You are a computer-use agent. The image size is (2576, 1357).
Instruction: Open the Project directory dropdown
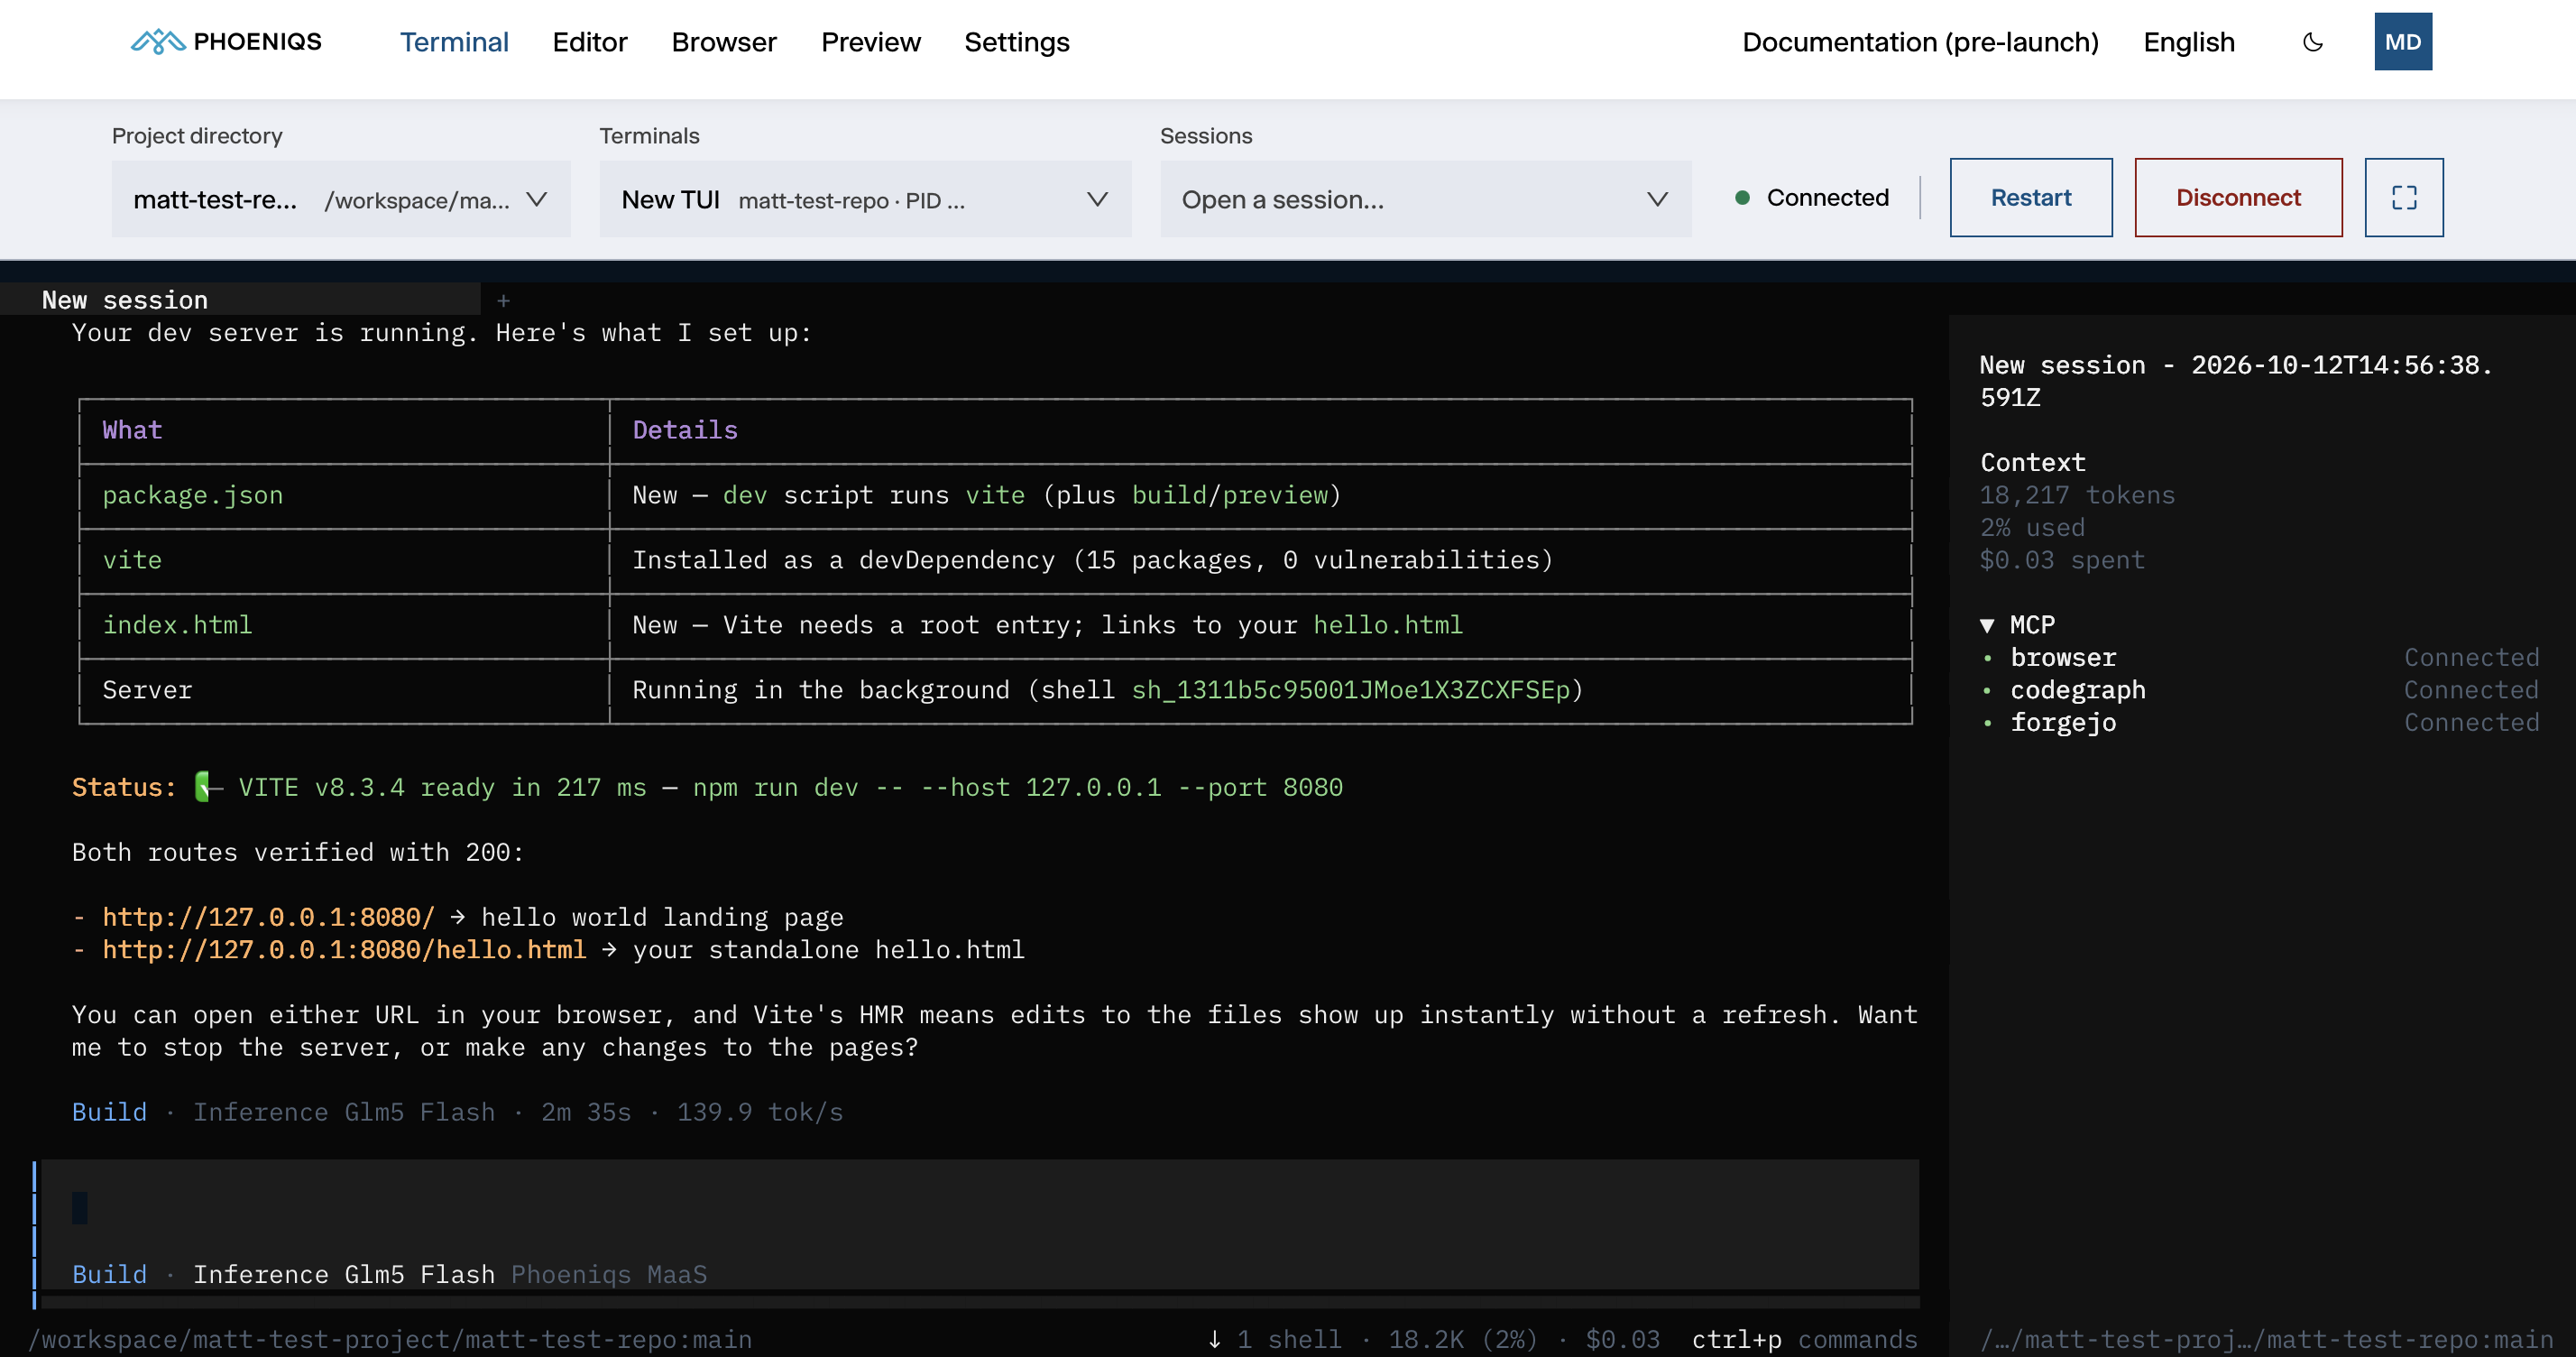[x=341, y=199]
